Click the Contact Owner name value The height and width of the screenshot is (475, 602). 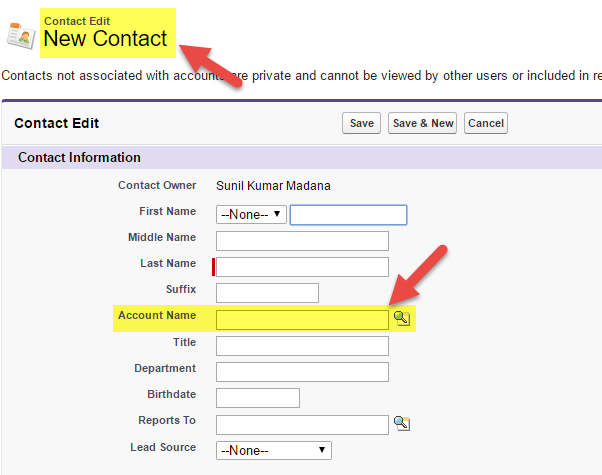273,185
